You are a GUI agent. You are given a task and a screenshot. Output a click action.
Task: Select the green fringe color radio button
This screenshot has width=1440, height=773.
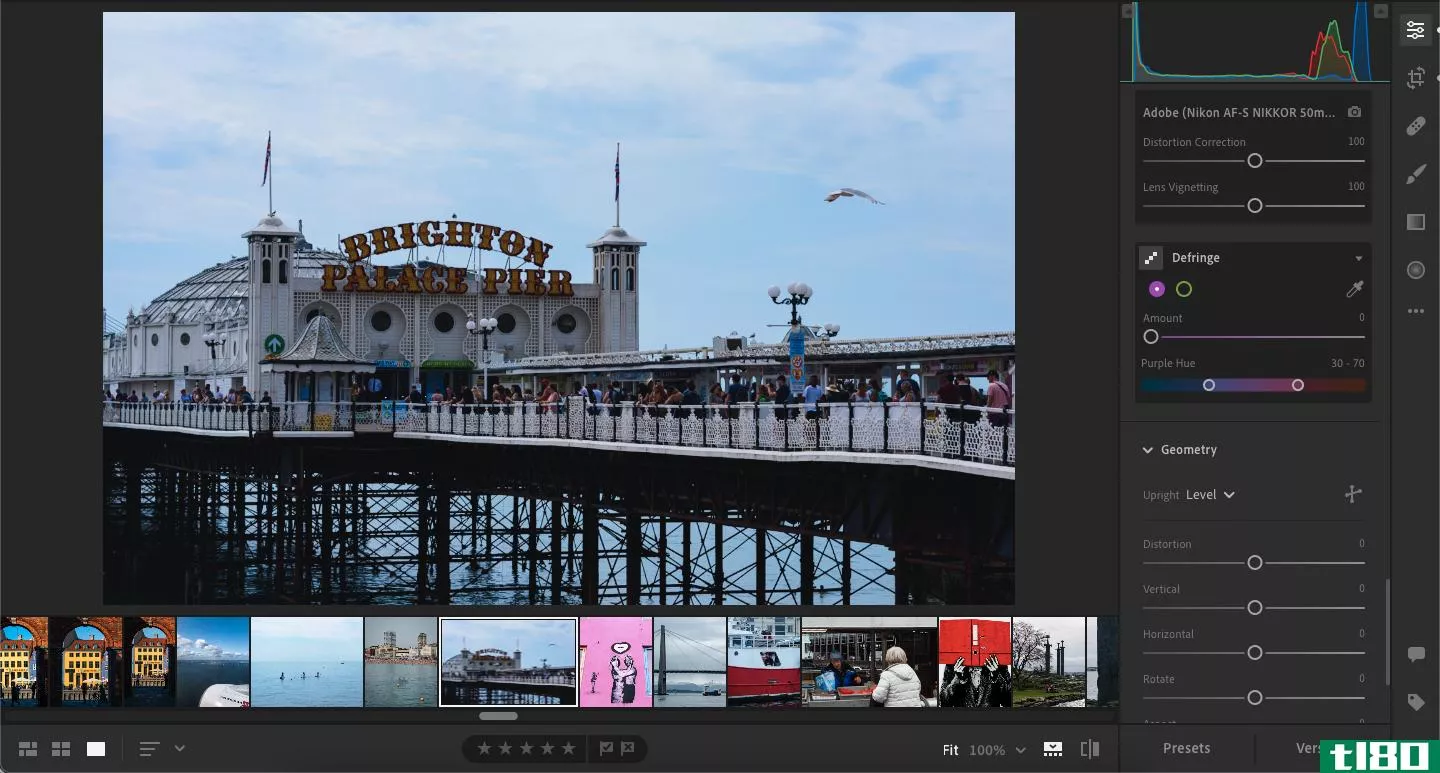coord(1184,289)
